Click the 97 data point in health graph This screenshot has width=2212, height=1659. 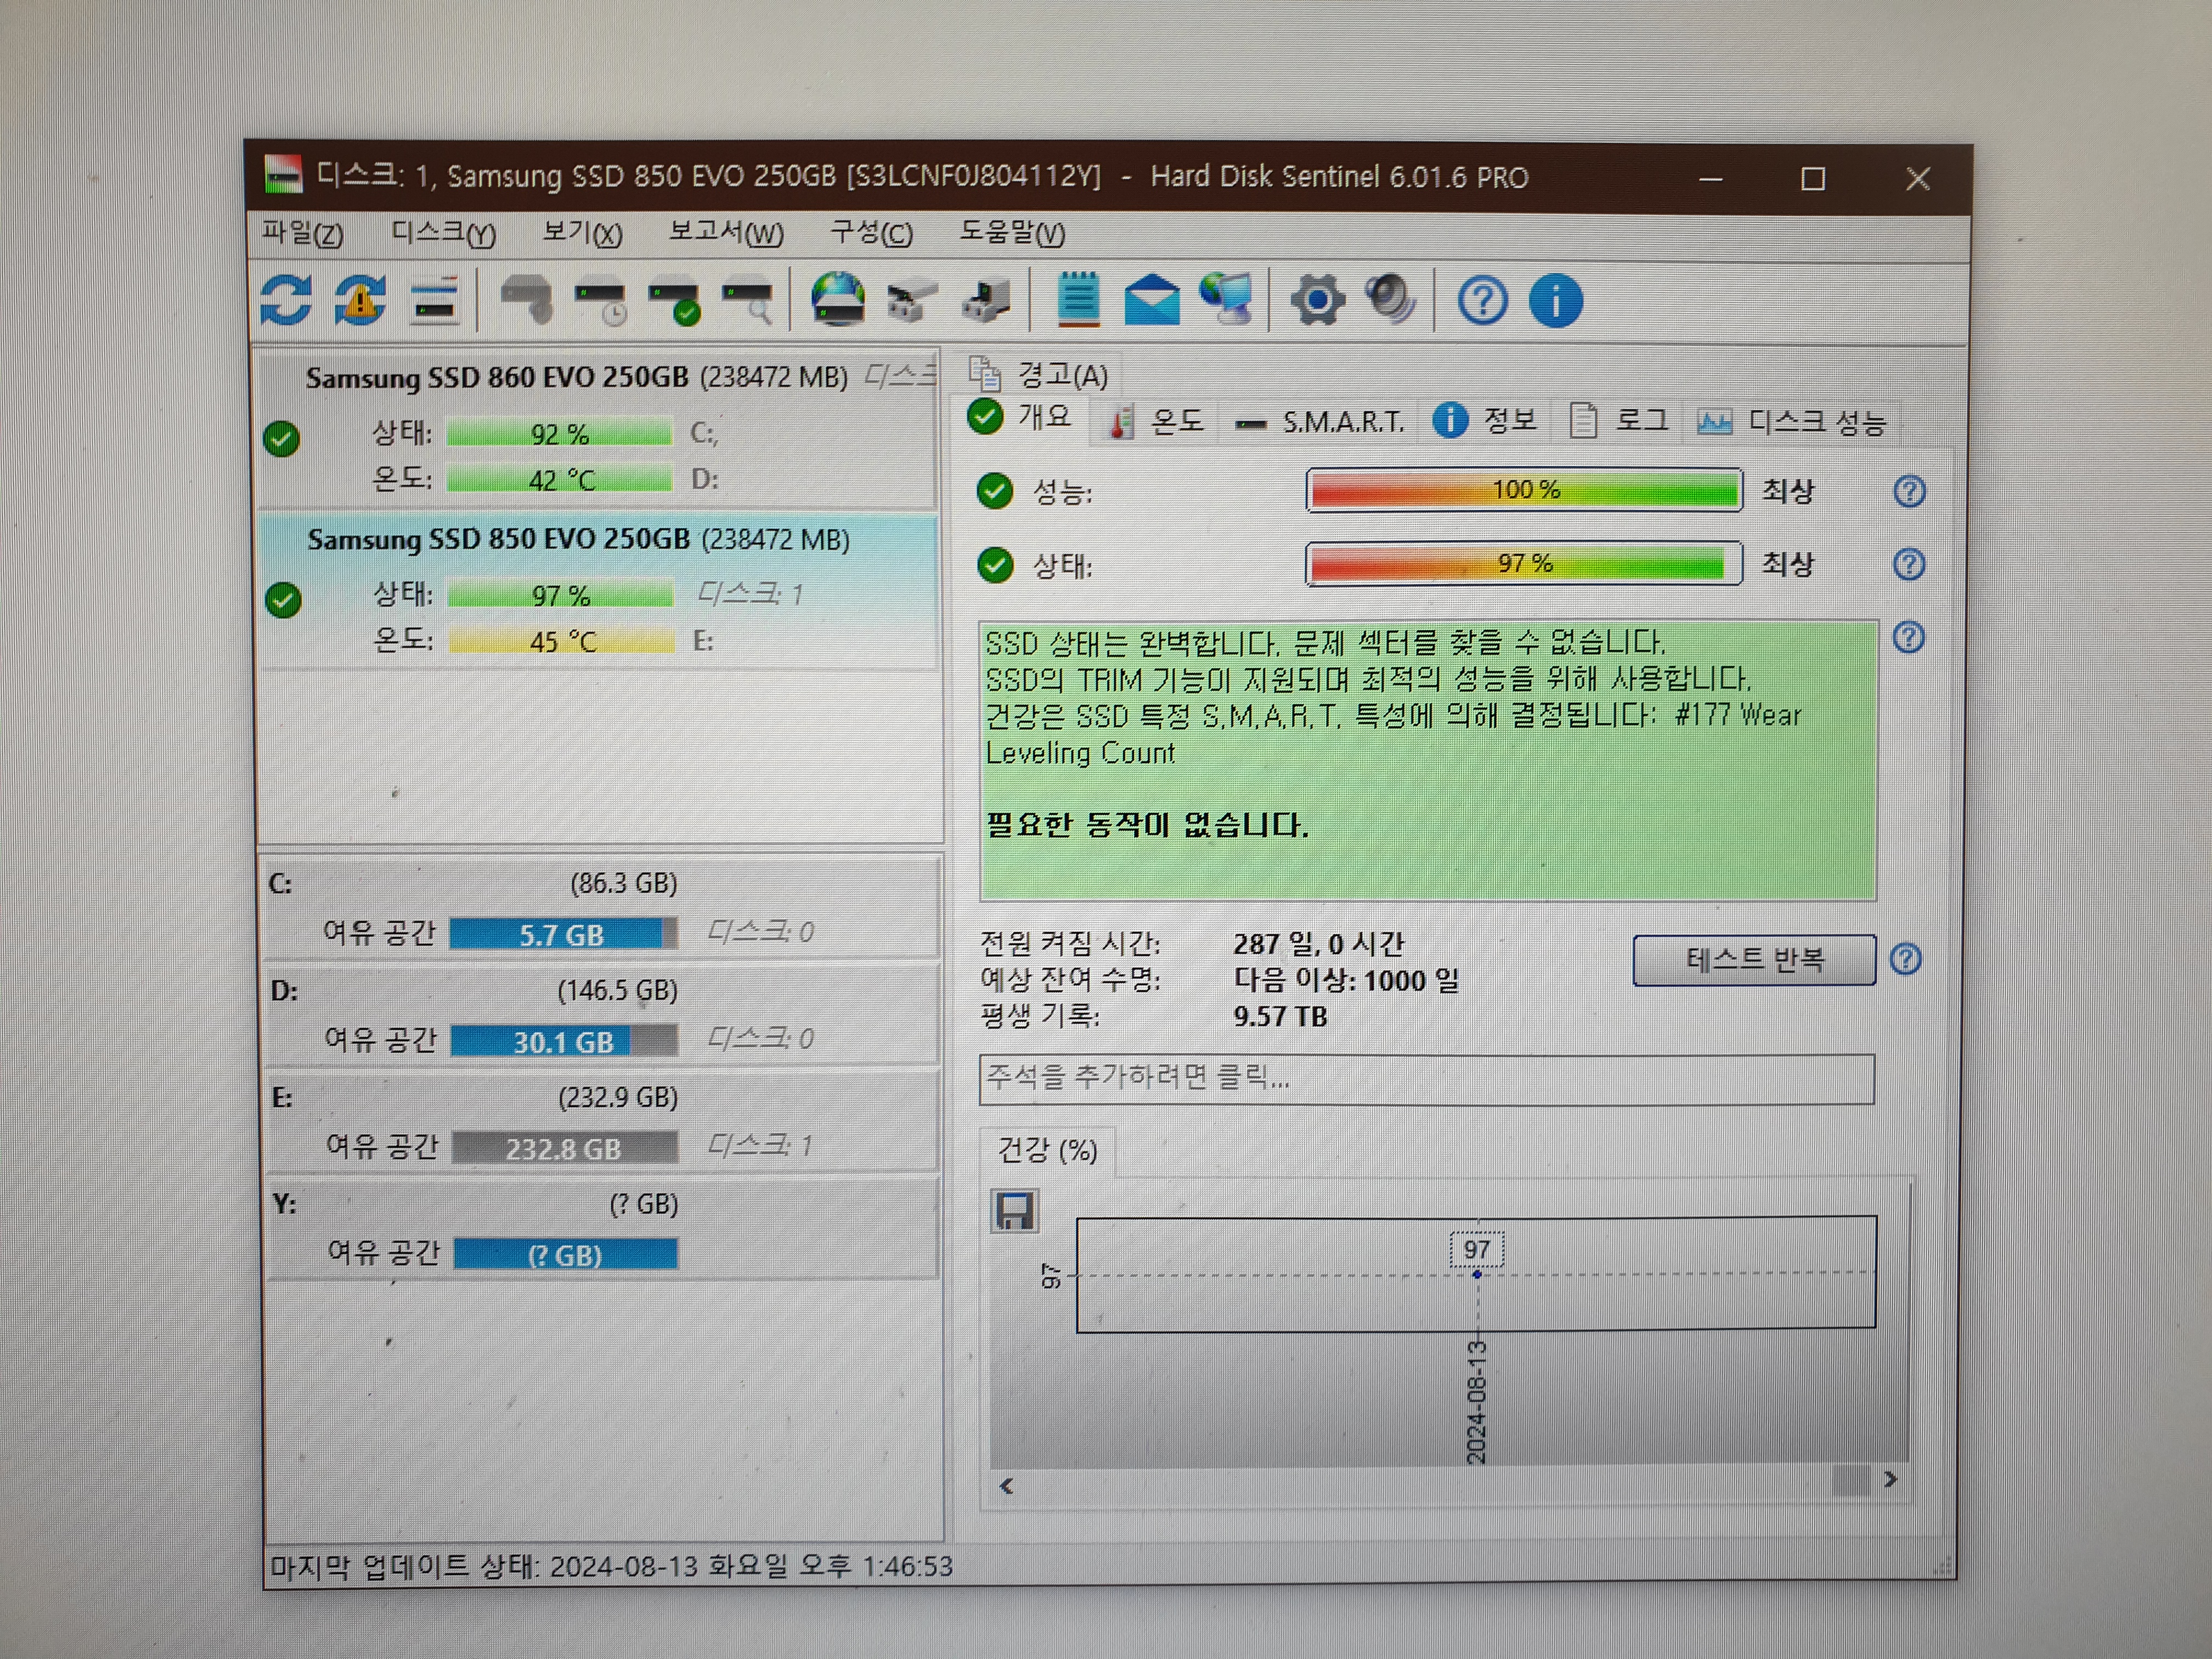[x=1477, y=1274]
